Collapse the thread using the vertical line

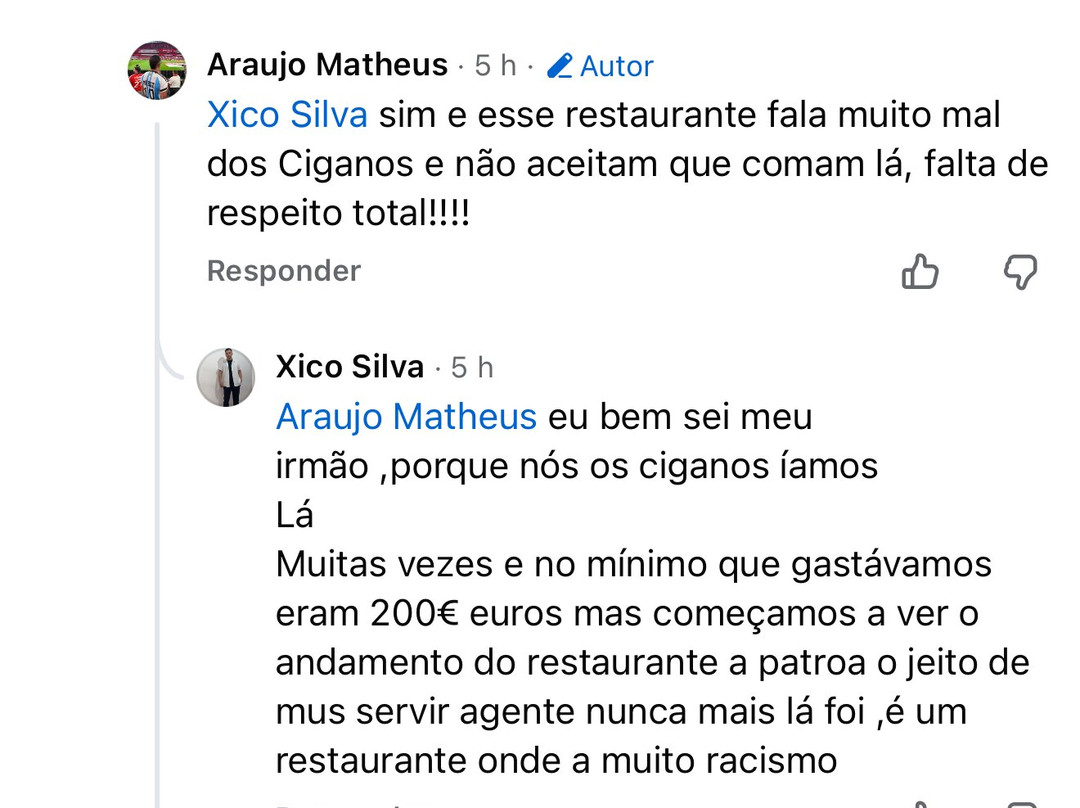[157, 500]
